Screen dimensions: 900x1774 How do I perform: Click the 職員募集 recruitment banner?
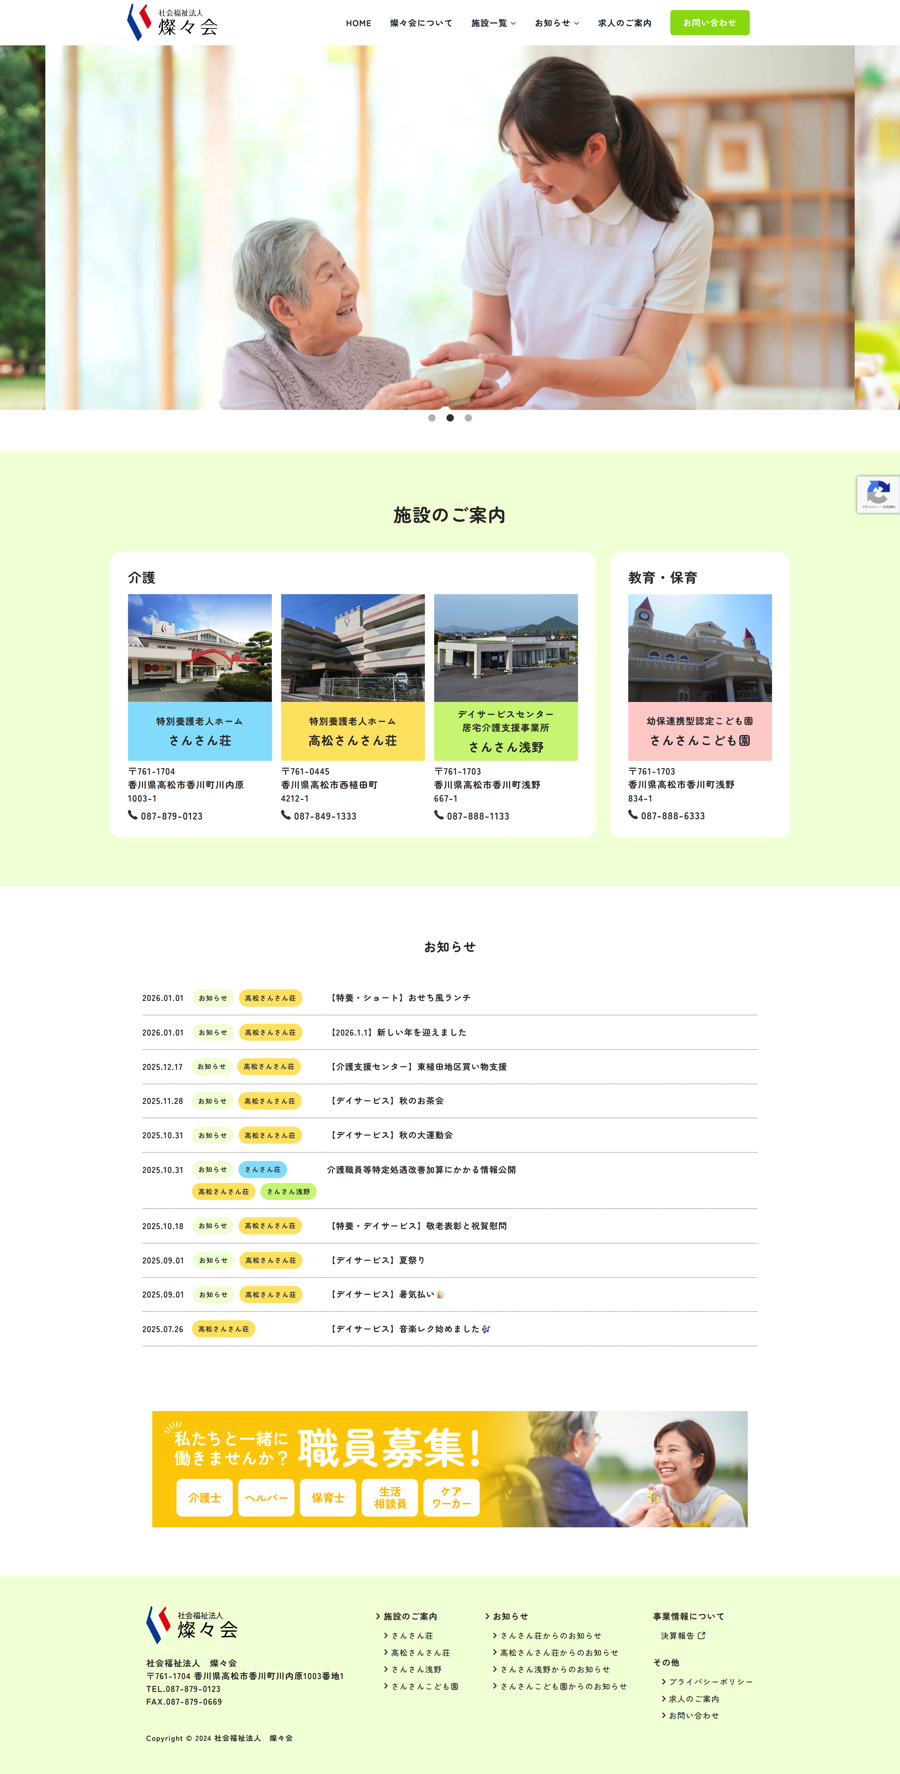[x=450, y=1469]
